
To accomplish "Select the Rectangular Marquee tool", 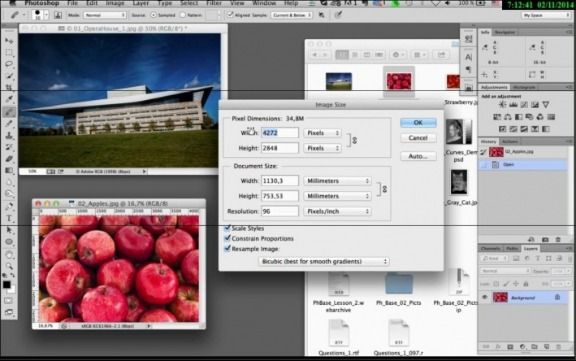I will point(9,53).
